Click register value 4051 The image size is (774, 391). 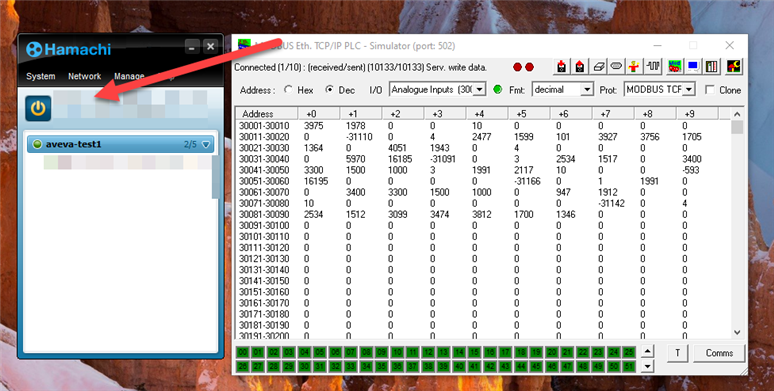tap(397, 148)
